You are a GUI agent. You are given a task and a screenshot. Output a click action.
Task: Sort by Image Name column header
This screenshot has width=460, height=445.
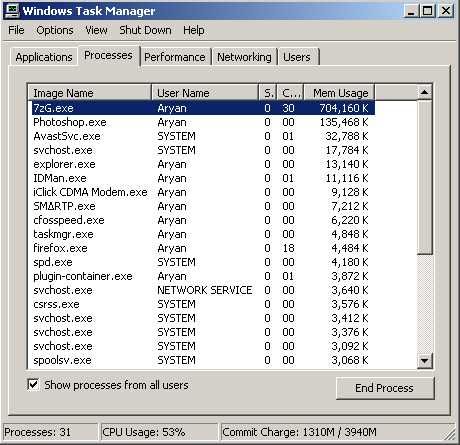click(x=89, y=93)
